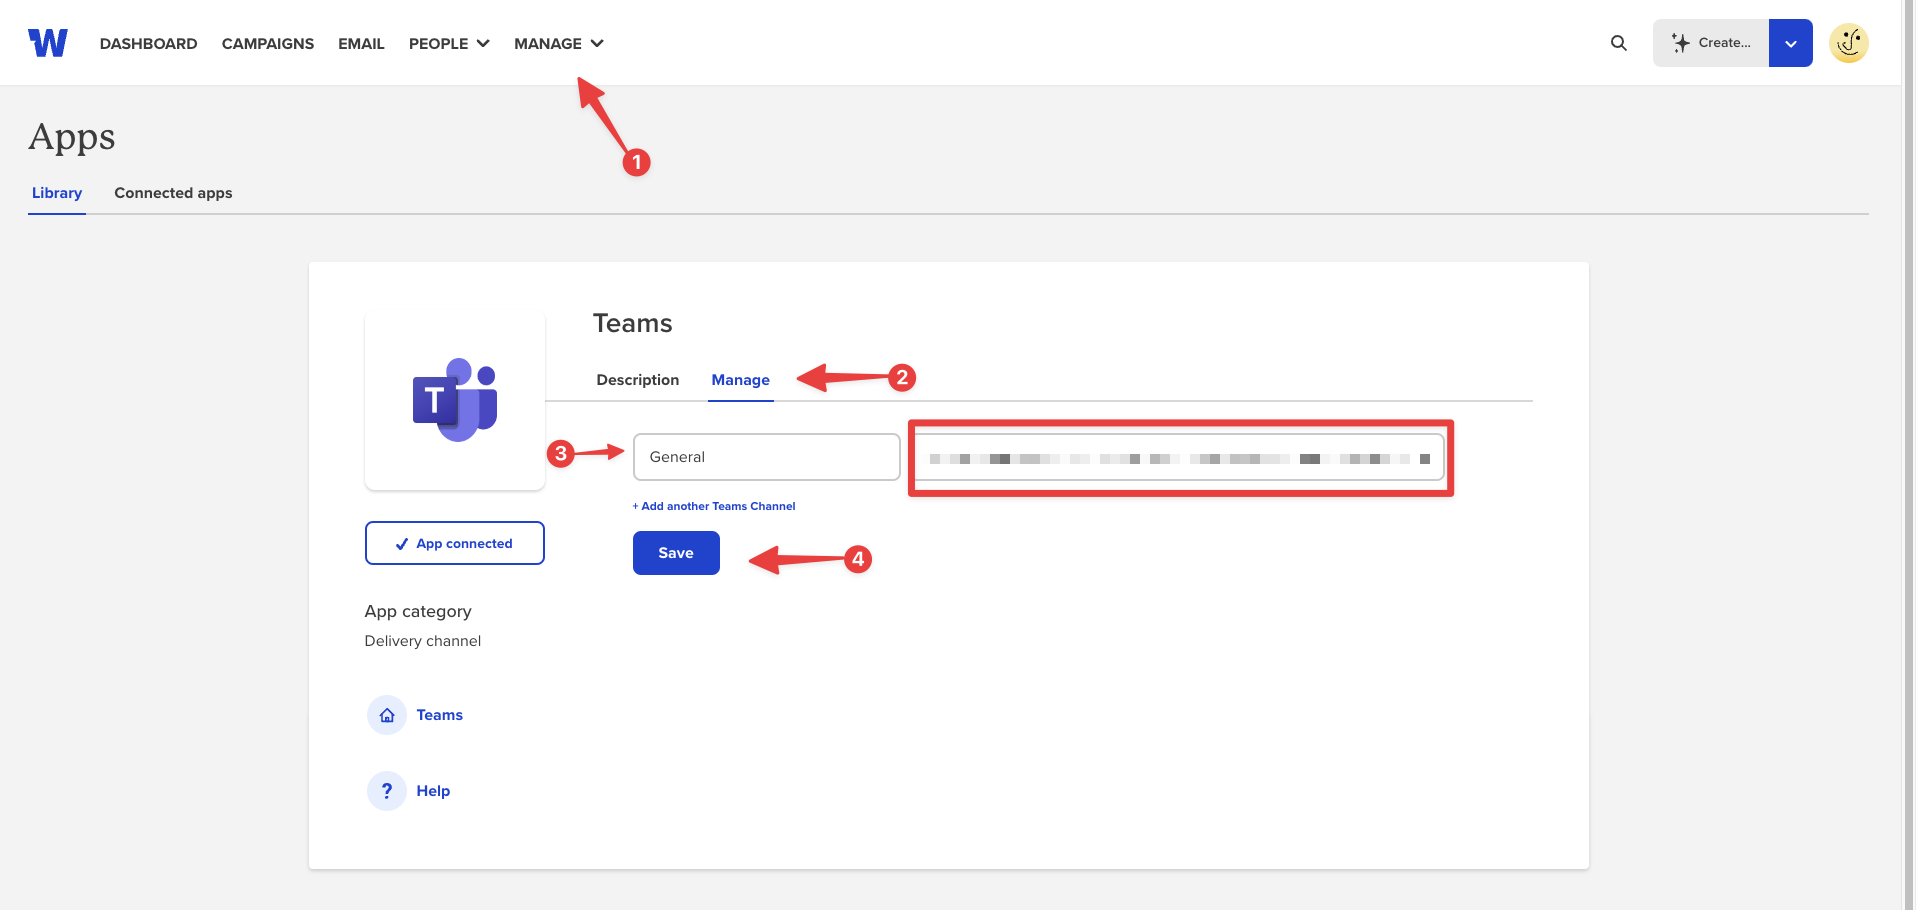Open the CAMPAIGNS page
Image resolution: width=1916 pixels, height=910 pixels.
coord(268,43)
